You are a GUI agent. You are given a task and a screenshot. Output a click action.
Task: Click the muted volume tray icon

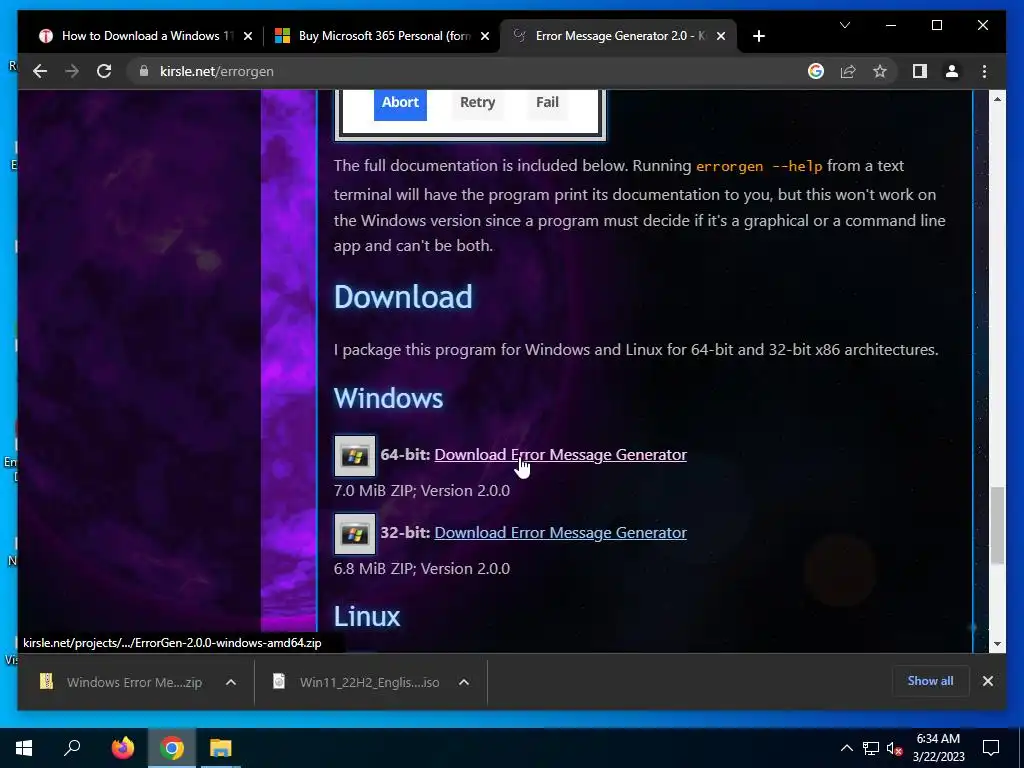[x=894, y=748]
